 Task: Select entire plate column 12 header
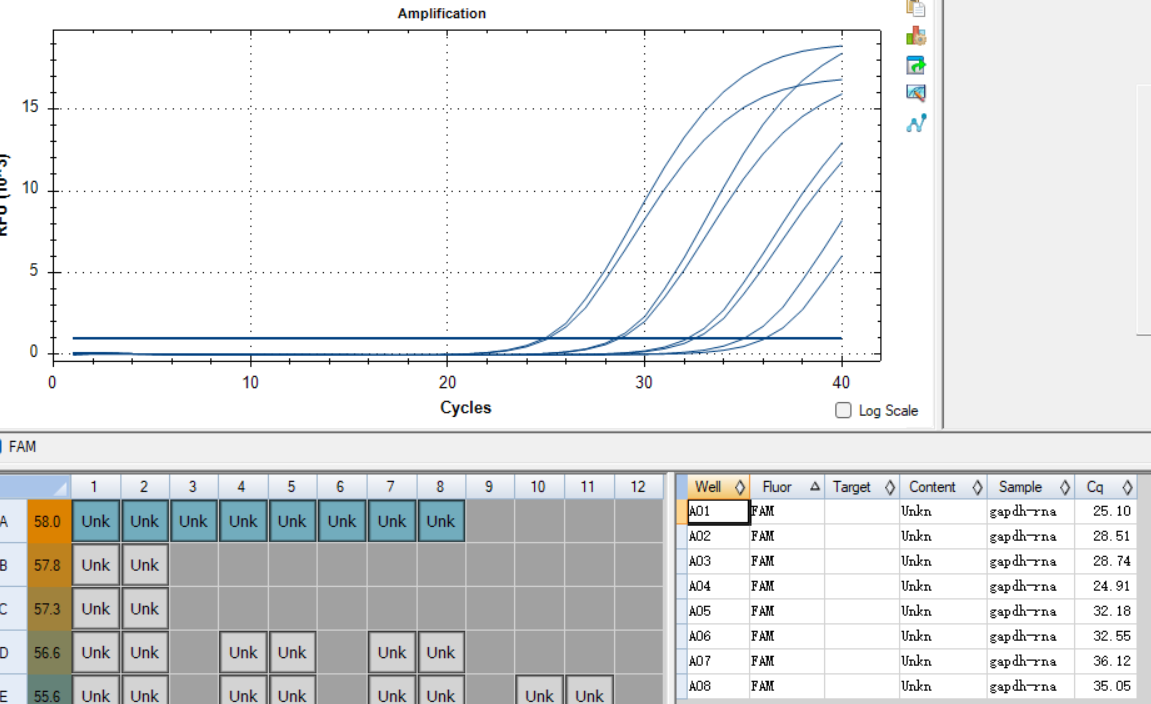(638, 487)
